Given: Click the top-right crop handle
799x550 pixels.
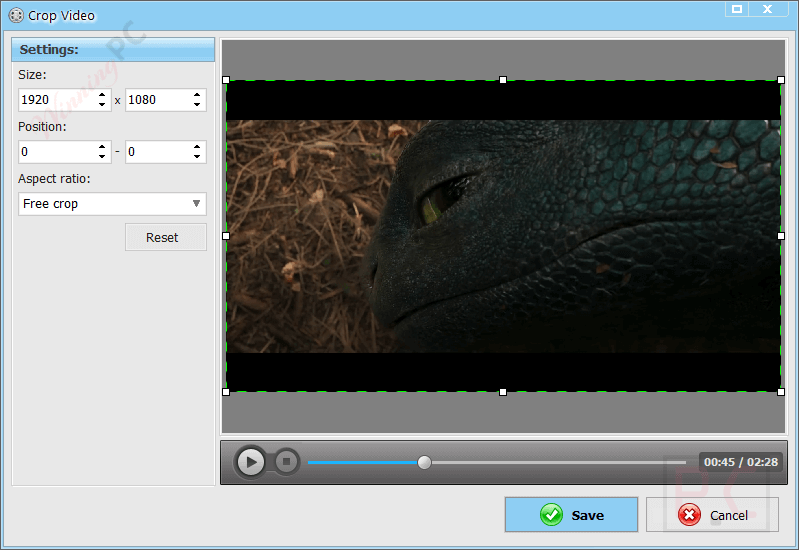Looking at the screenshot, I should click(781, 80).
